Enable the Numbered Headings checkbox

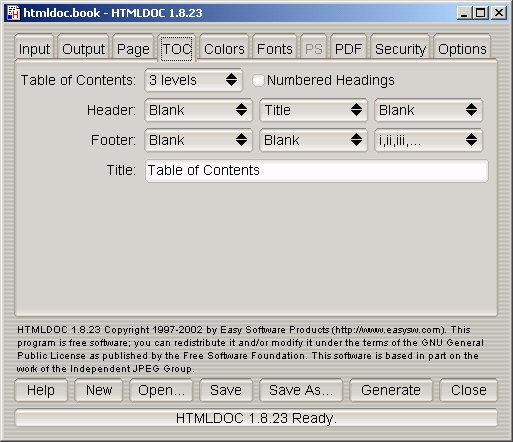[x=258, y=80]
